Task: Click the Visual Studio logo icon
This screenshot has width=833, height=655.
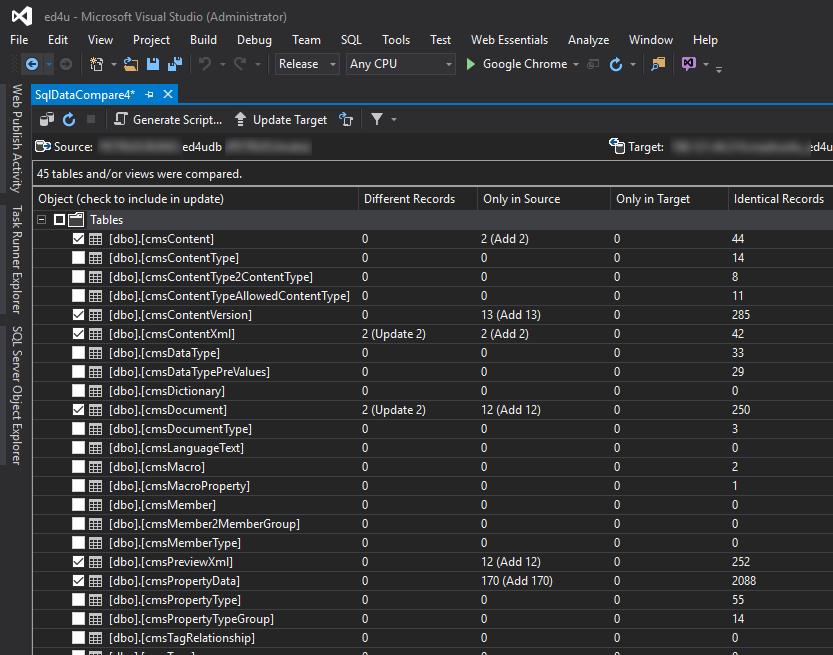Action: click(x=22, y=16)
